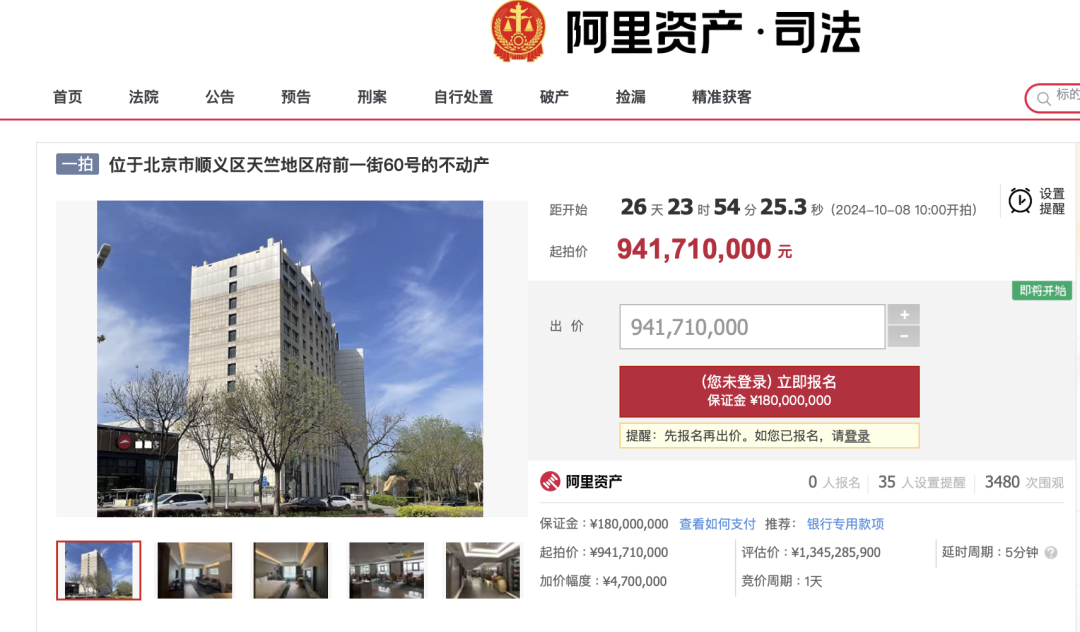Decrease bid with minus button
1080x632 pixels.
tap(904, 337)
